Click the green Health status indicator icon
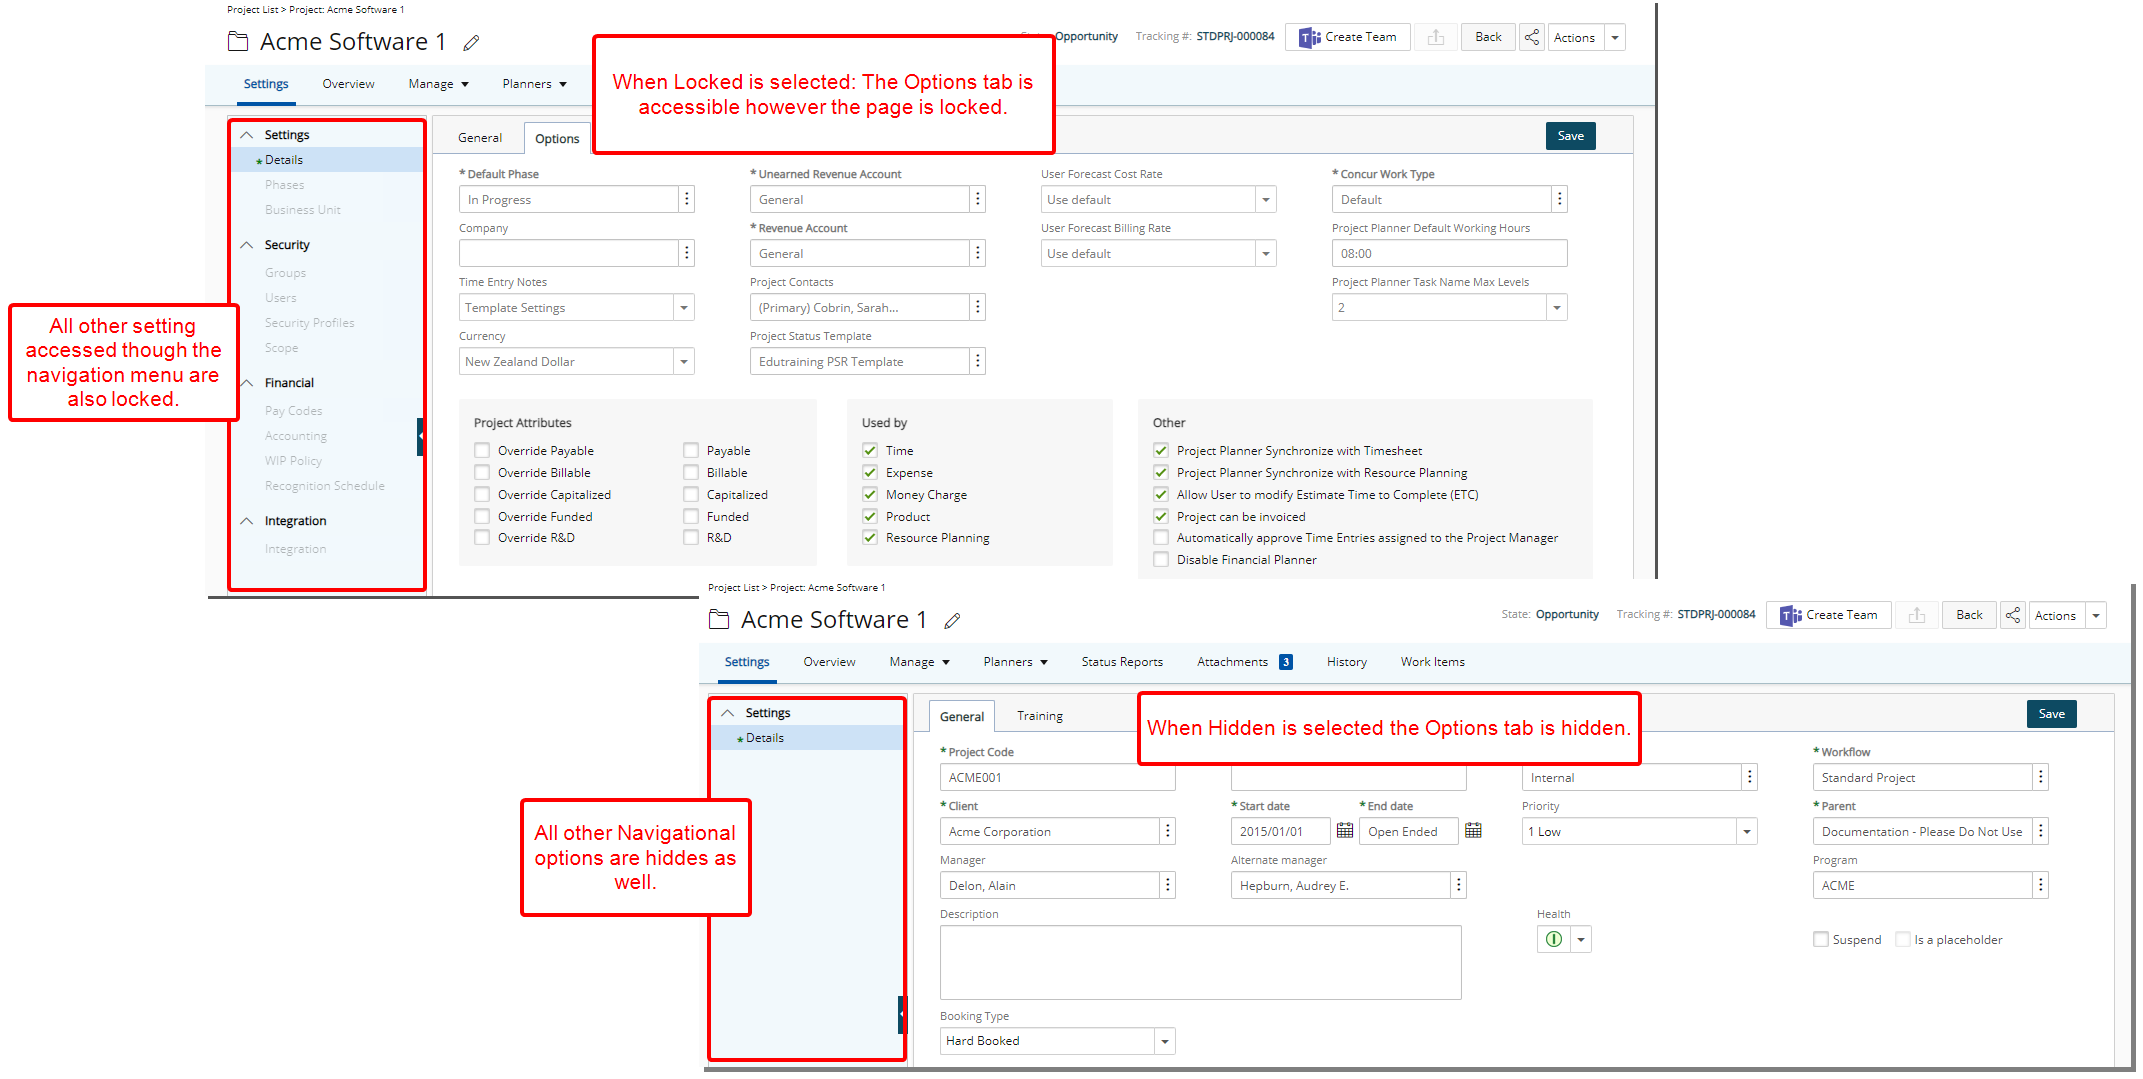Screen dimensions: 2143x1079 [1553, 939]
